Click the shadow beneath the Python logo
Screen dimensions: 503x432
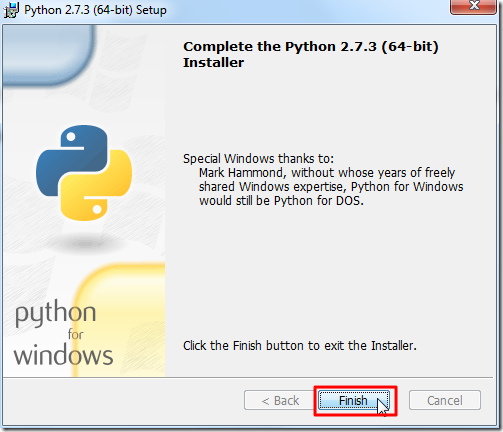pos(86,244)
